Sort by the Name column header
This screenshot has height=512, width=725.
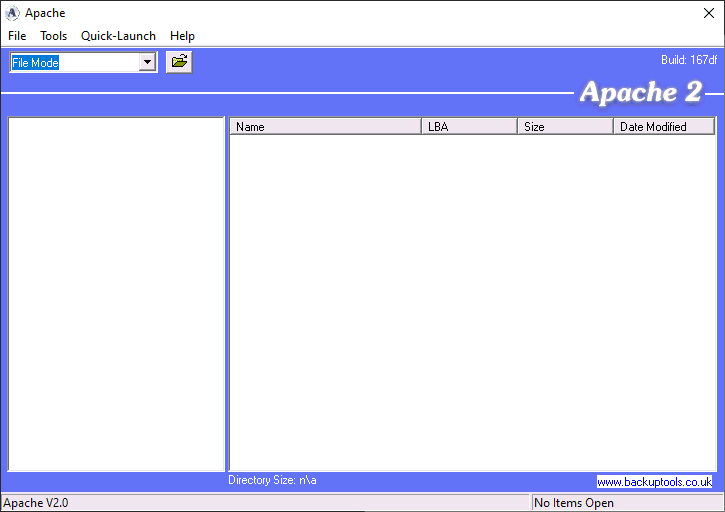tap(325, 127)
